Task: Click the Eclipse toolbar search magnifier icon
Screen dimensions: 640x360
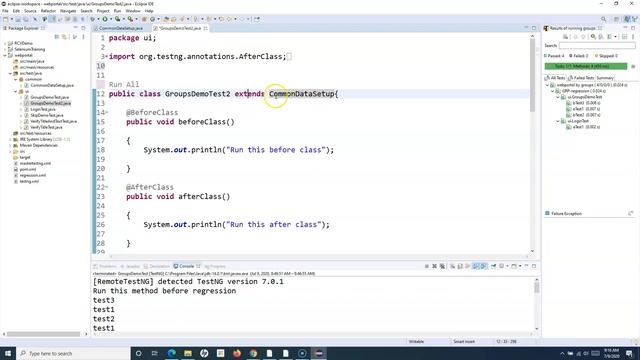Action: pyautogui.click(x=603, y=19)
